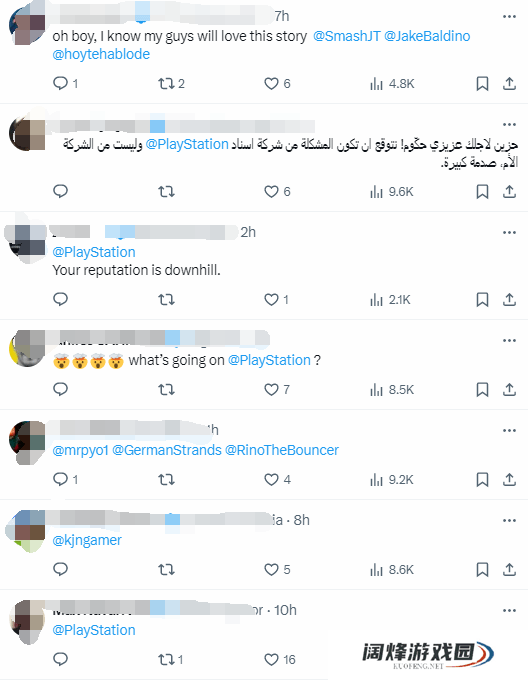The width and height of the screenshot is (528, 680).
Task: Bookmark the 'oh boy' tweet
Action: point(482,83)
